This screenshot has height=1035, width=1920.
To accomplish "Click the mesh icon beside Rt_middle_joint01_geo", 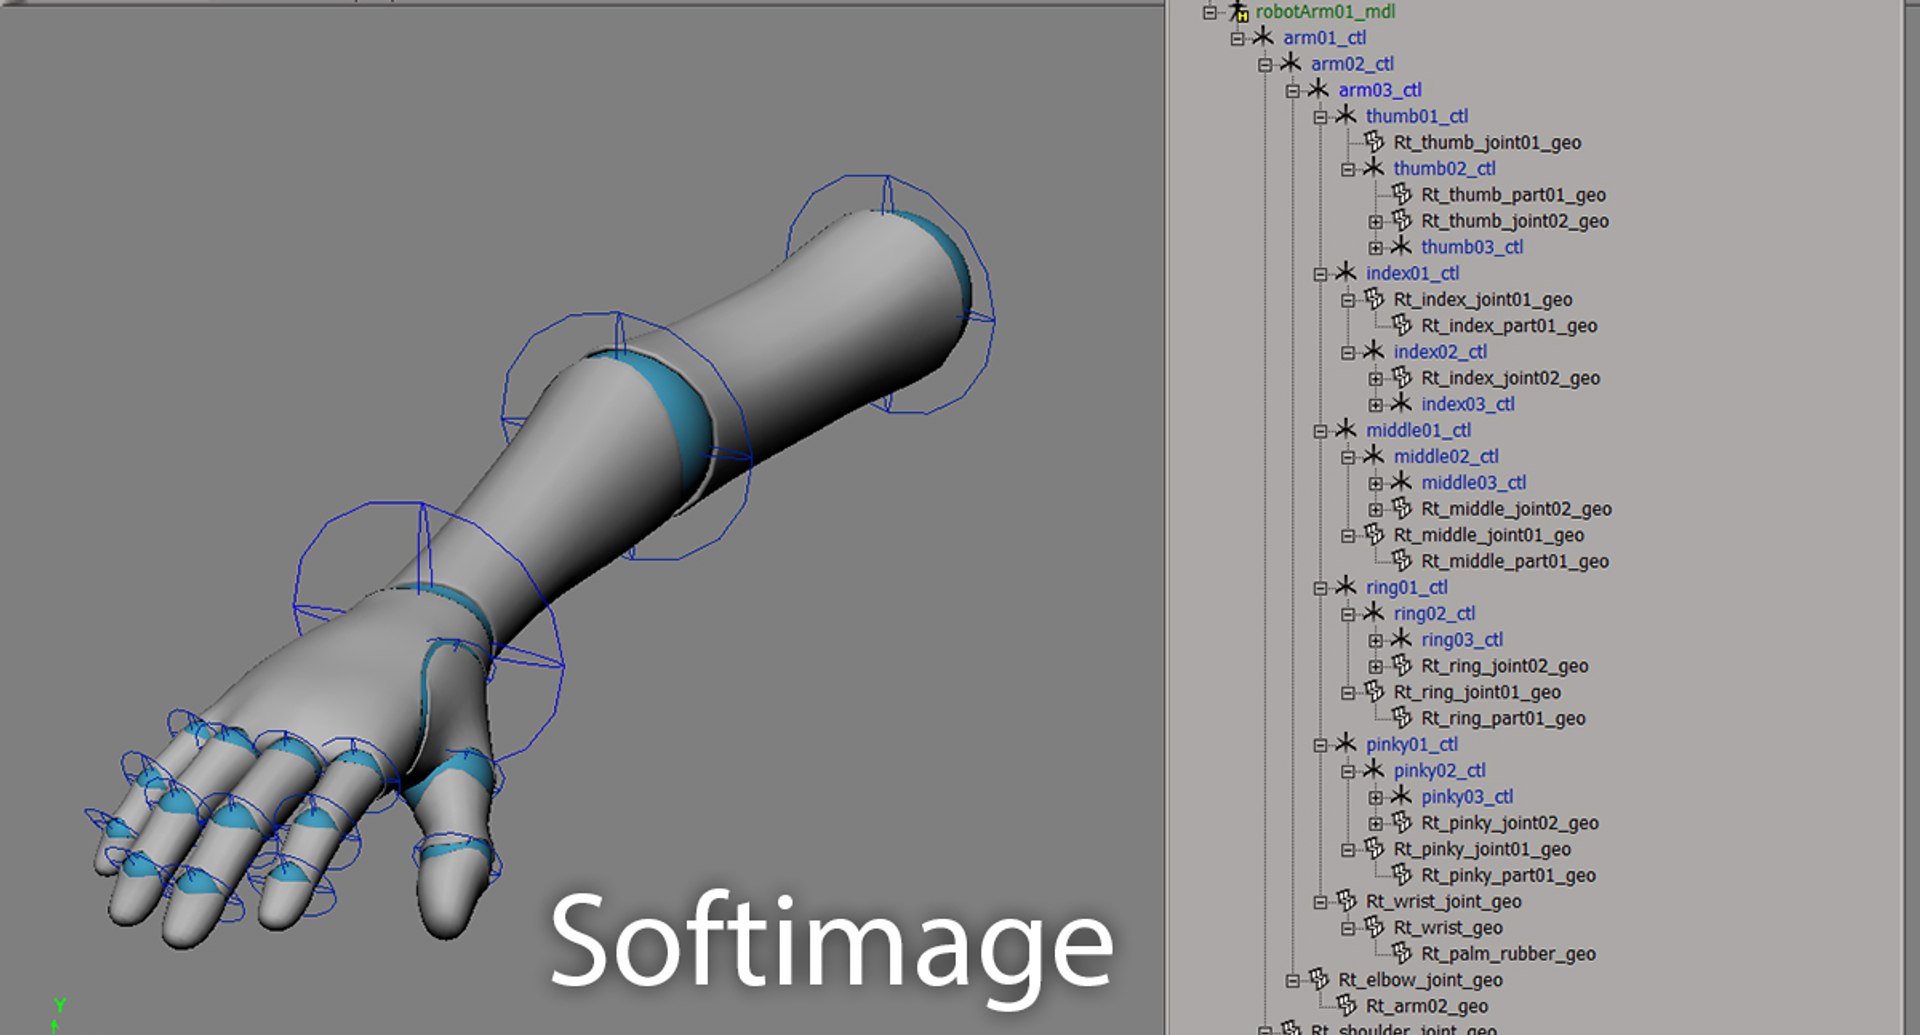I will [1374, 534].
